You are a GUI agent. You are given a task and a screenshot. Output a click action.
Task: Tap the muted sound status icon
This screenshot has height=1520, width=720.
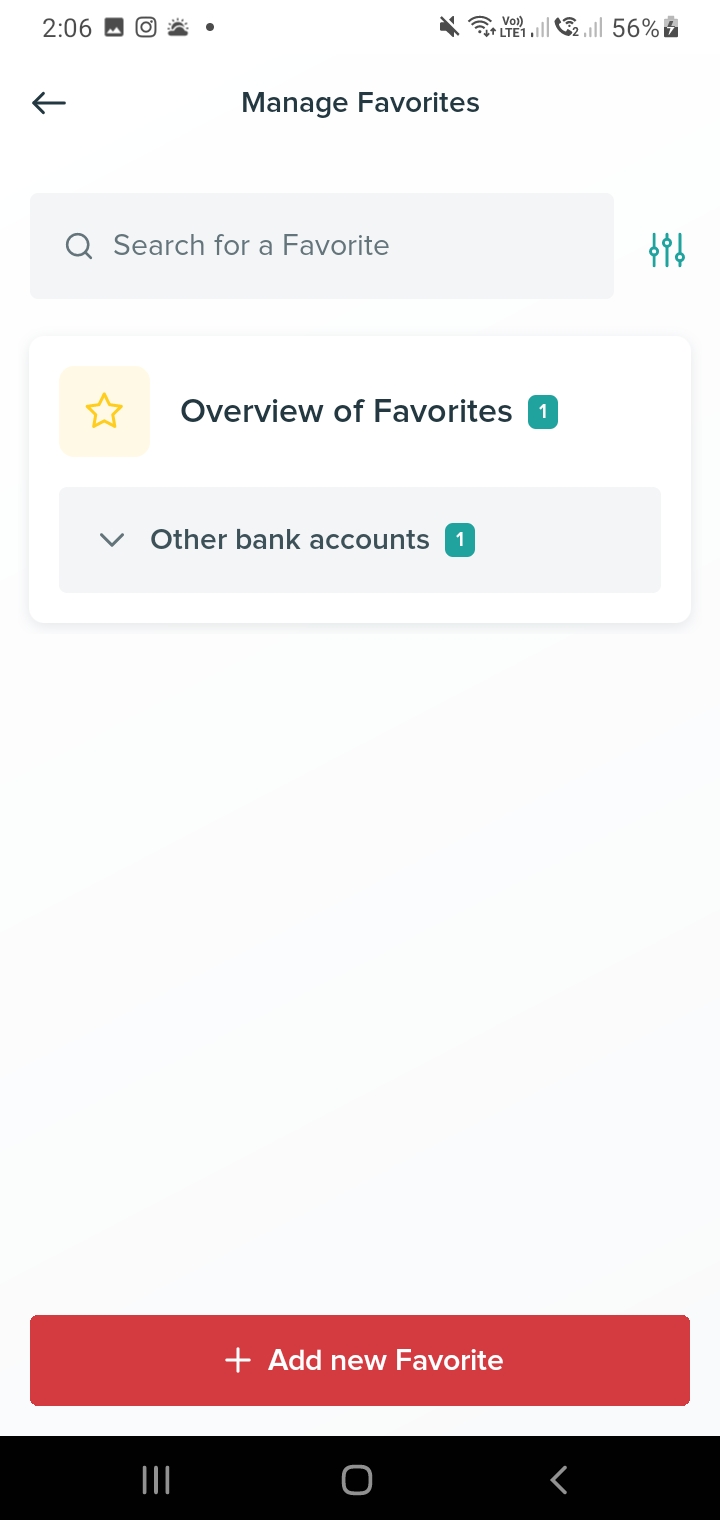(x=449, y=28)
